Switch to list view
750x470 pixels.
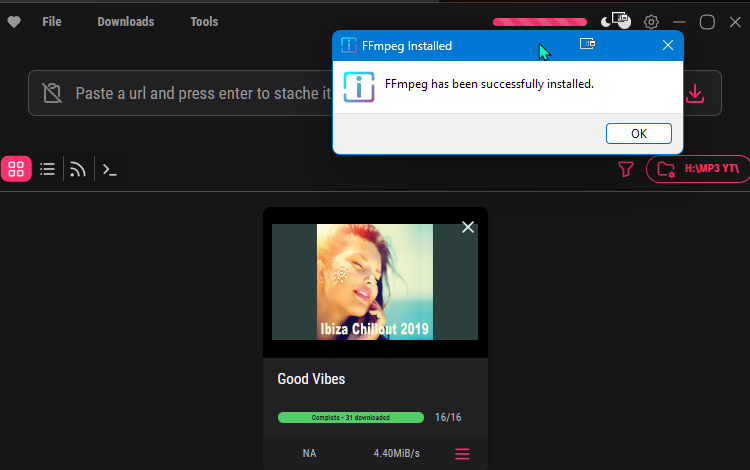coord(47,169)
